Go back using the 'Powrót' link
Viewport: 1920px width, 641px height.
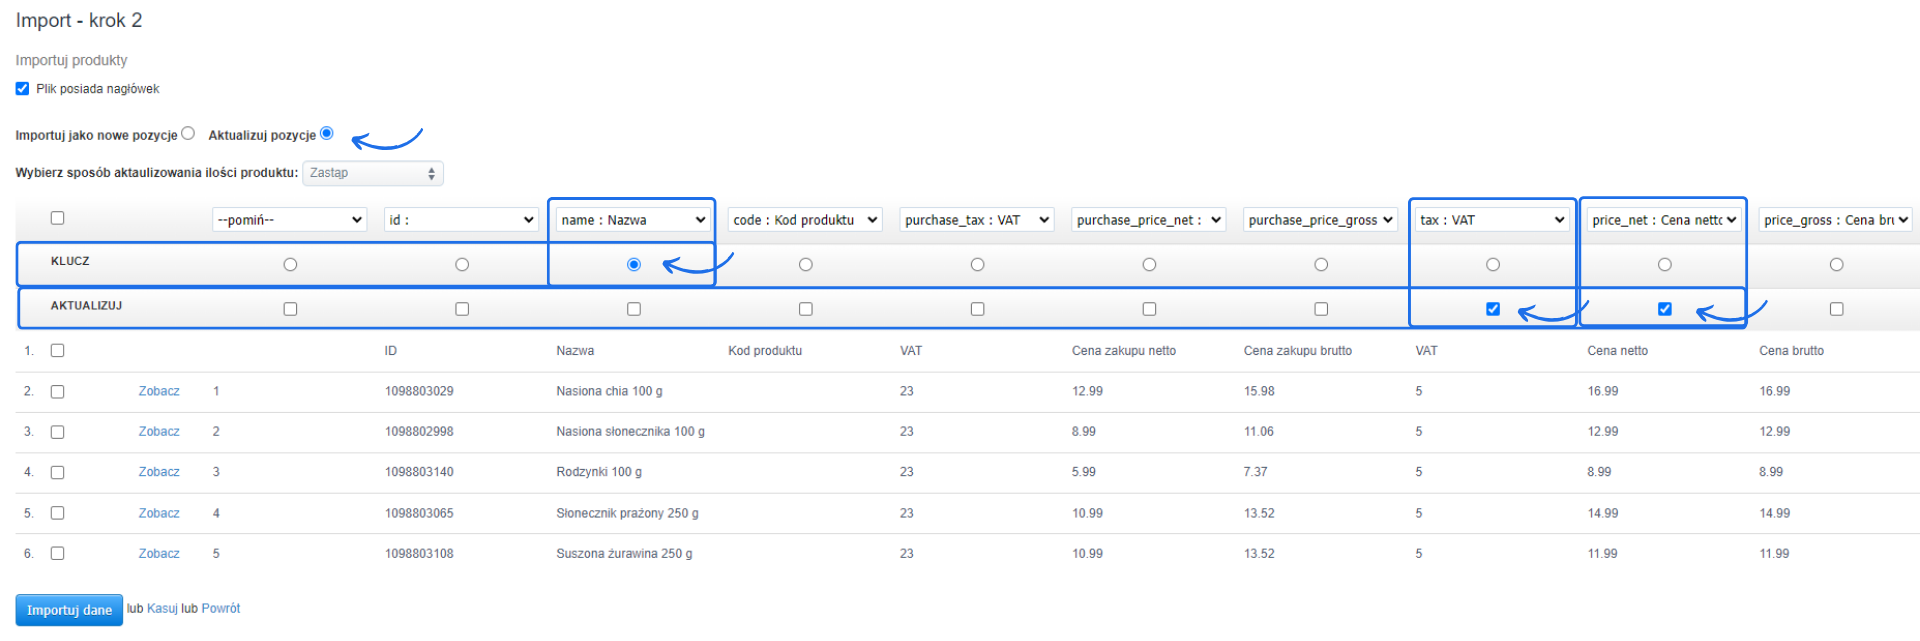point(221,609)
